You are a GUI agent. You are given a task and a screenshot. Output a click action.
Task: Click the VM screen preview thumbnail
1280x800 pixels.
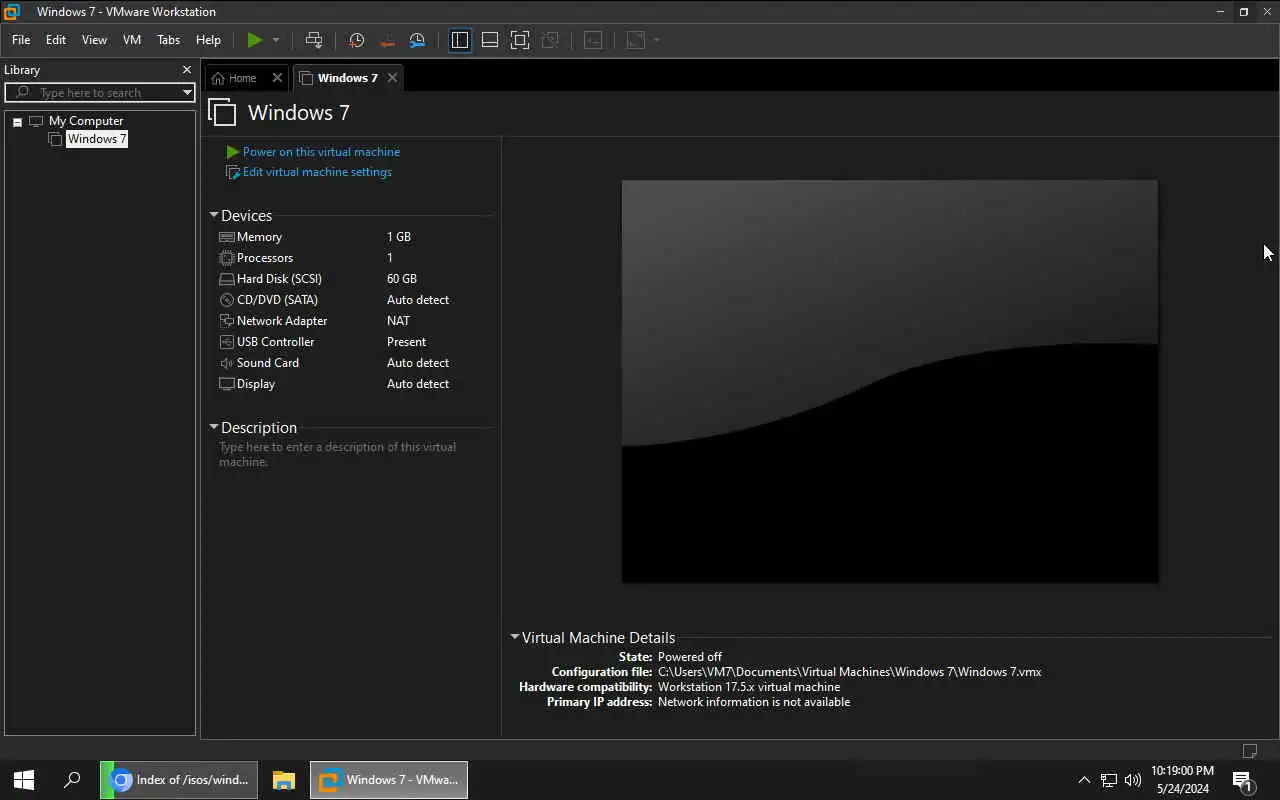click(x=890, y=381)
